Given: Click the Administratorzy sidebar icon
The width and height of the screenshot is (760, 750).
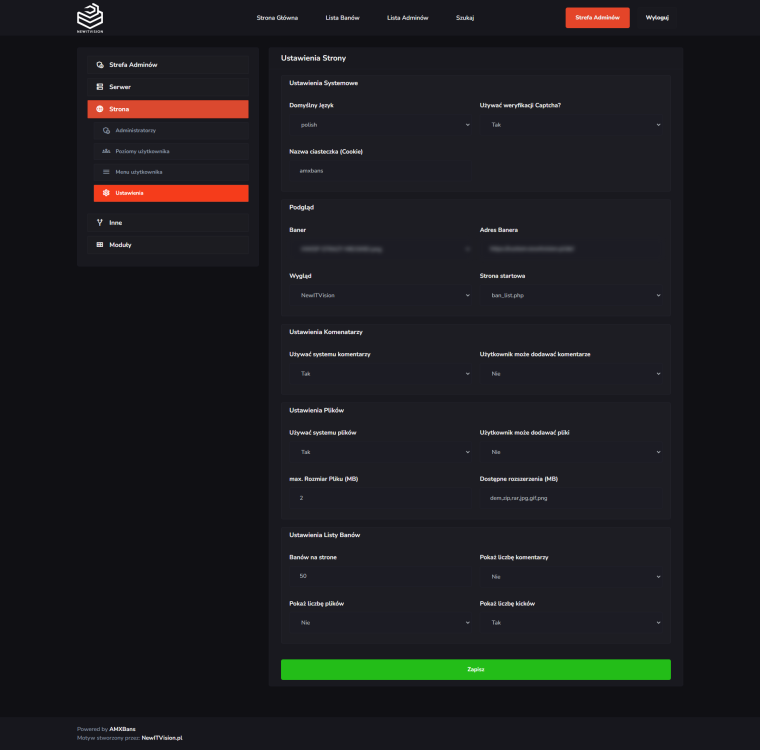Looking at the screenshot, I should click(x=106, y=130).
